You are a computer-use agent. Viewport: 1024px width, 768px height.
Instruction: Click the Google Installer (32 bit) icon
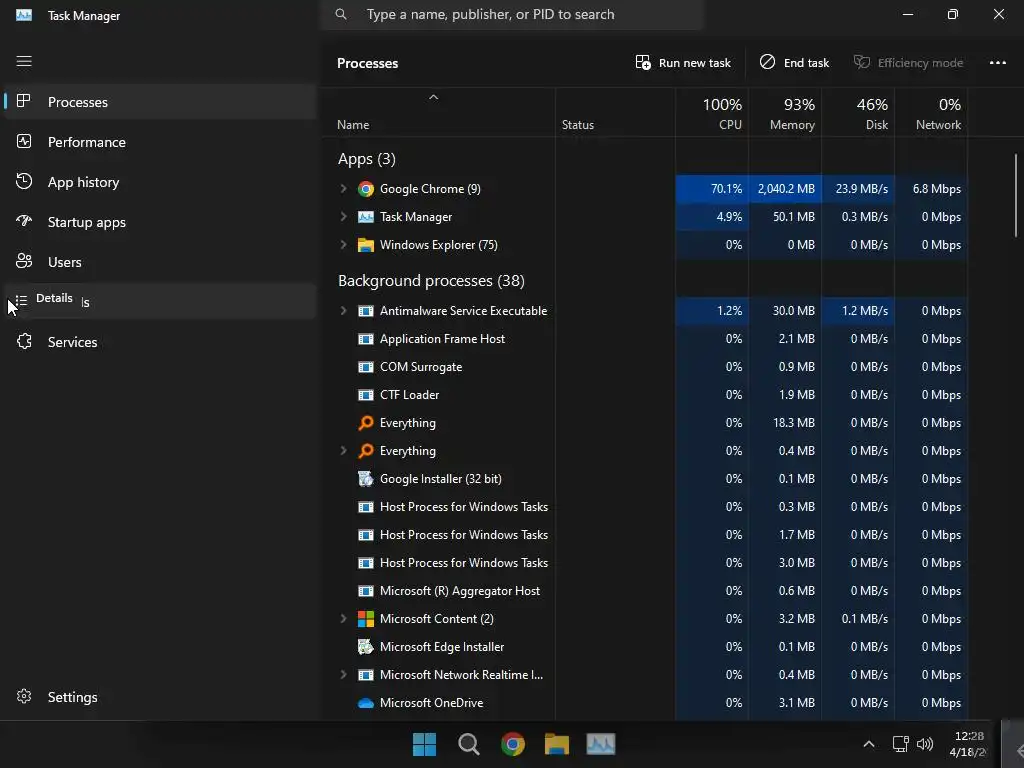366,479
